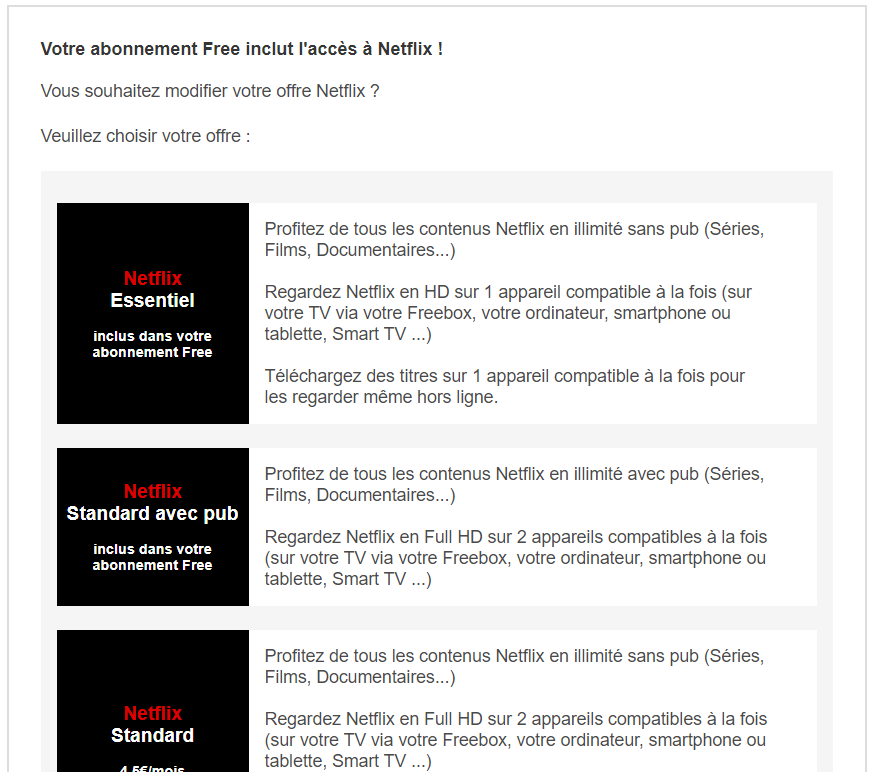Click 'inclus dans votre abonnement Free' under Standard avec pub

pyautogui.click(x=152, y=557)
